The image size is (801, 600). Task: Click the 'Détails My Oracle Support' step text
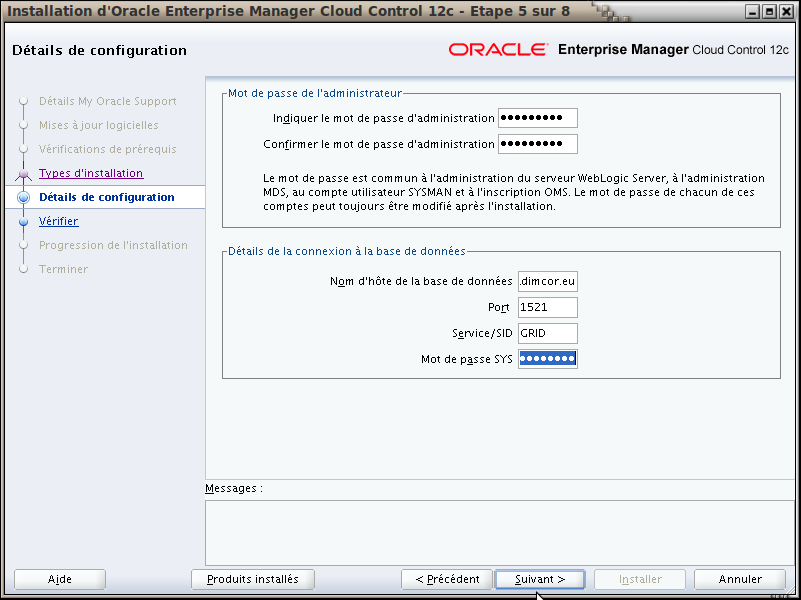tap(108, 101)
